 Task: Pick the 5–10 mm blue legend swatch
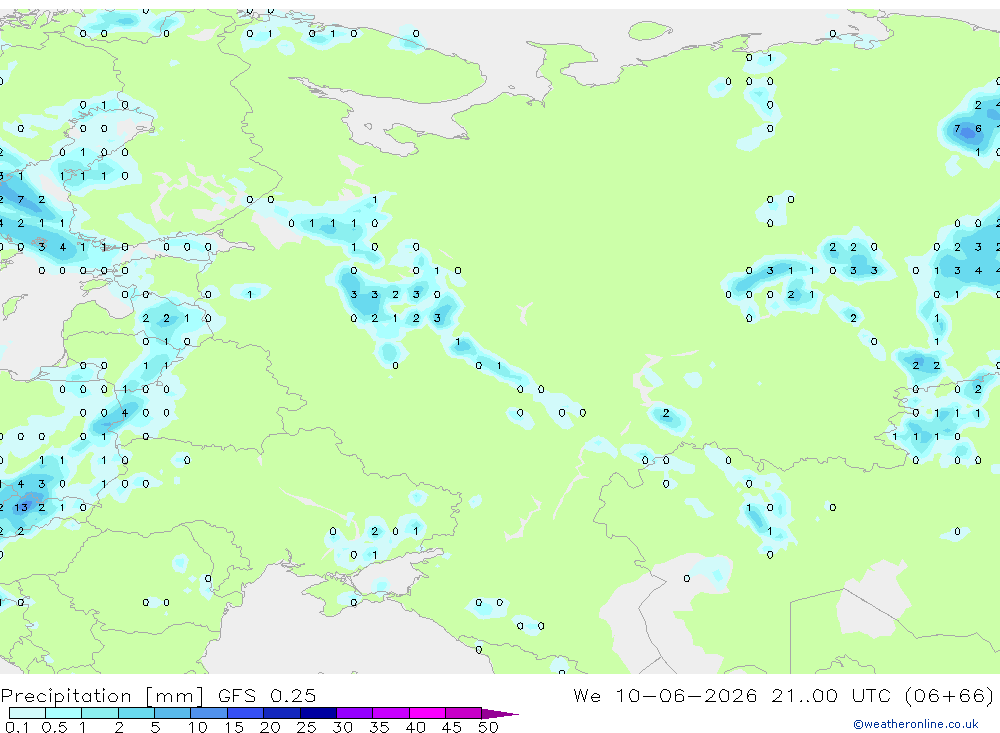pyautogui.click(x=172, y=713)
